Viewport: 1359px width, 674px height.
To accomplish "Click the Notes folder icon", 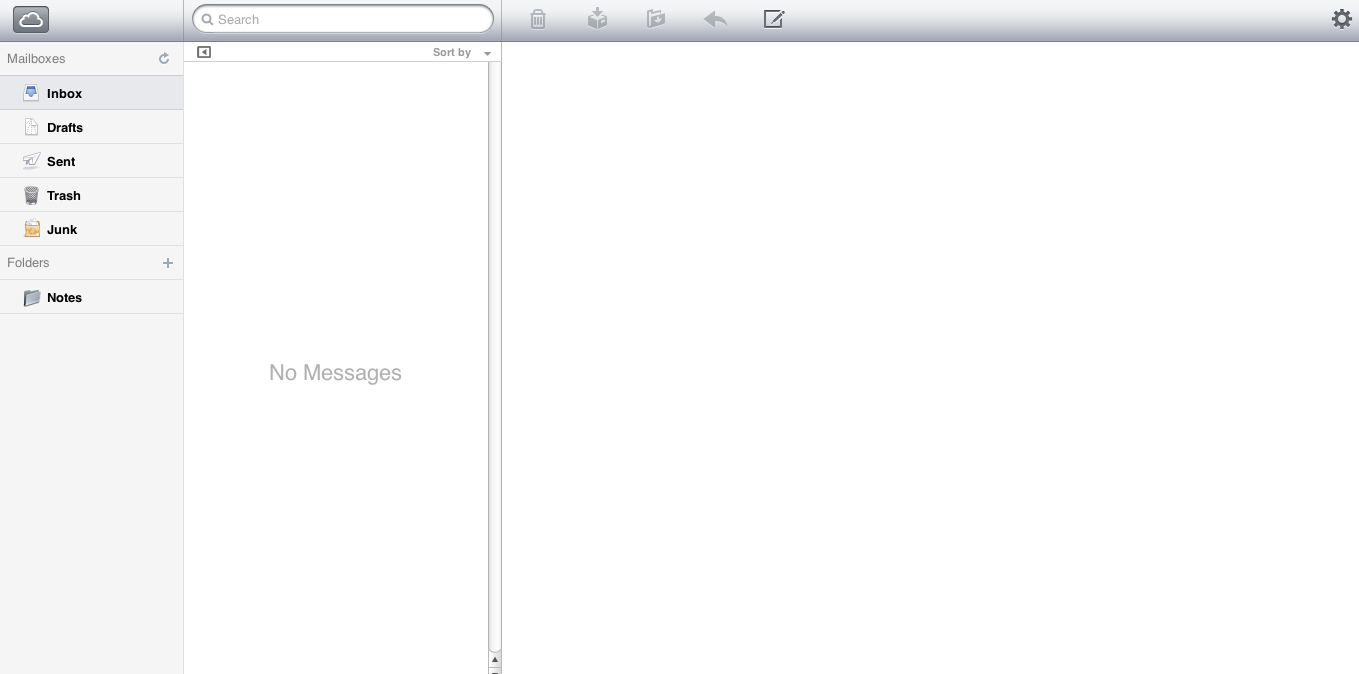I will tap(31, 297).
